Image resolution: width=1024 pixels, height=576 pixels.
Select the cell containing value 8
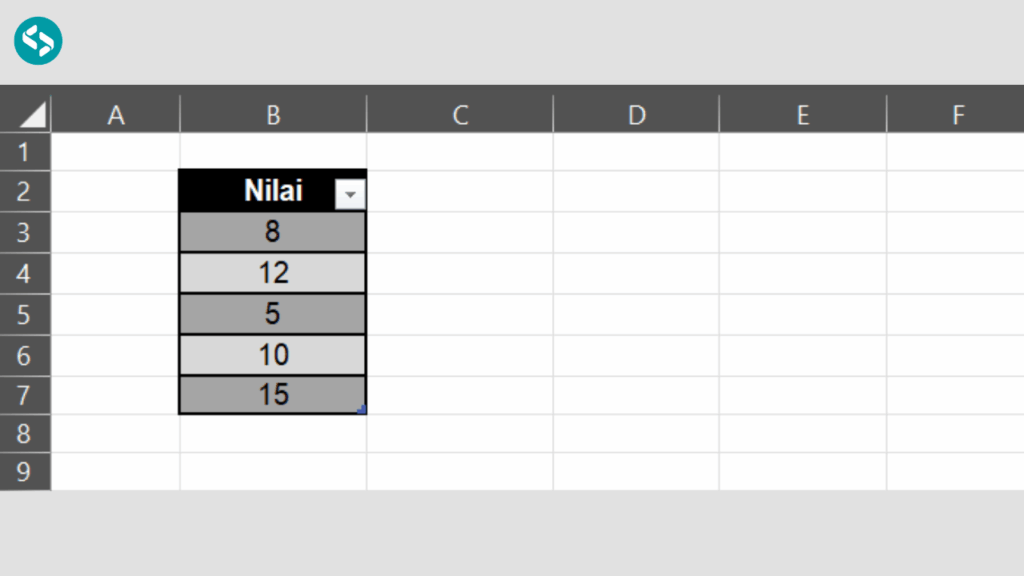click(x=271, y=231)
